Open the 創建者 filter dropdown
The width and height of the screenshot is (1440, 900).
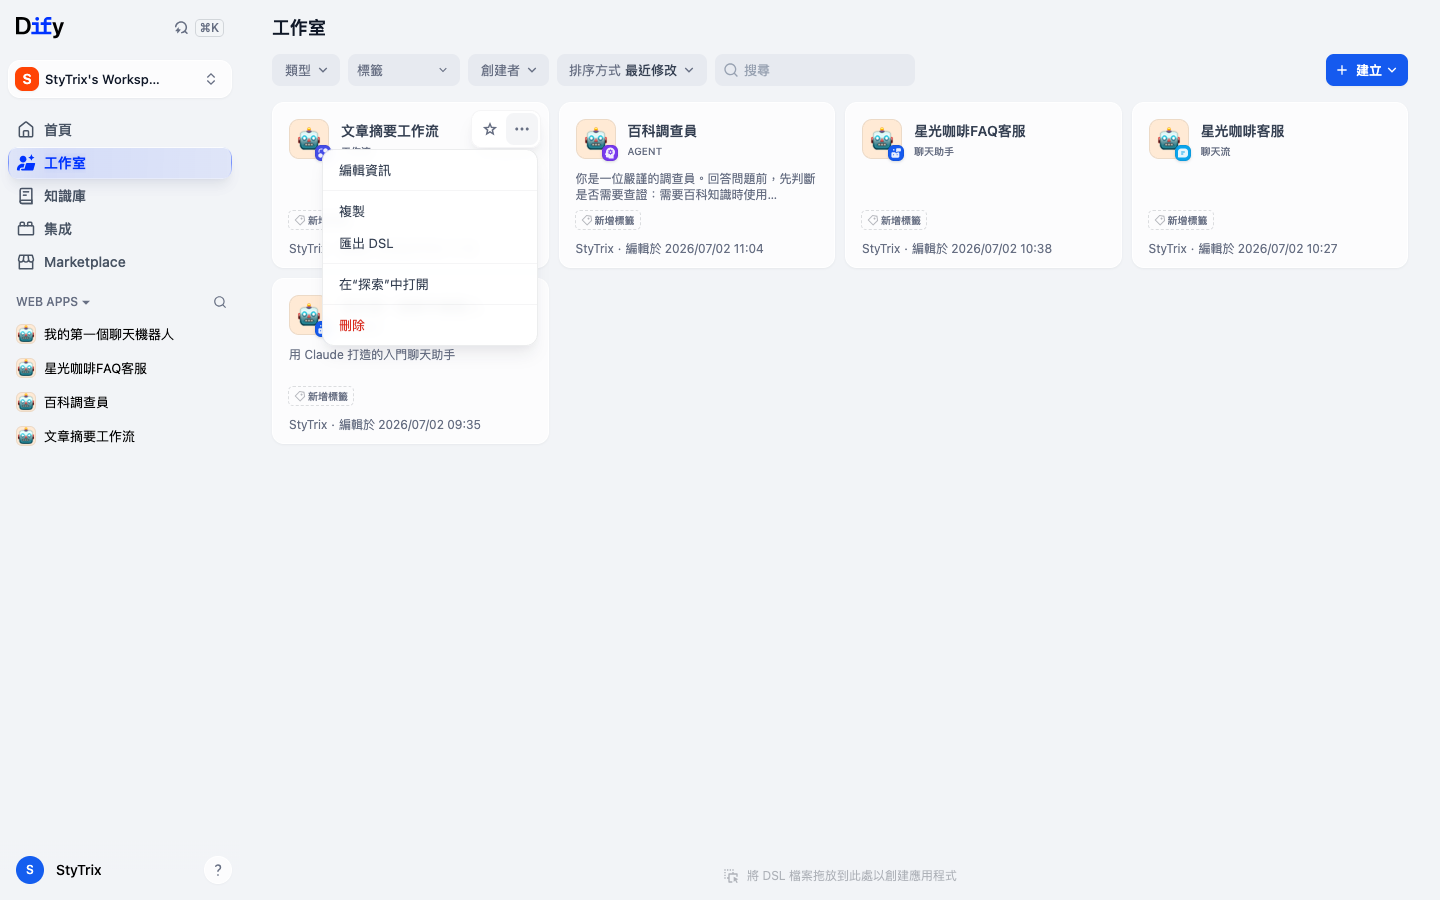(508, 70)
